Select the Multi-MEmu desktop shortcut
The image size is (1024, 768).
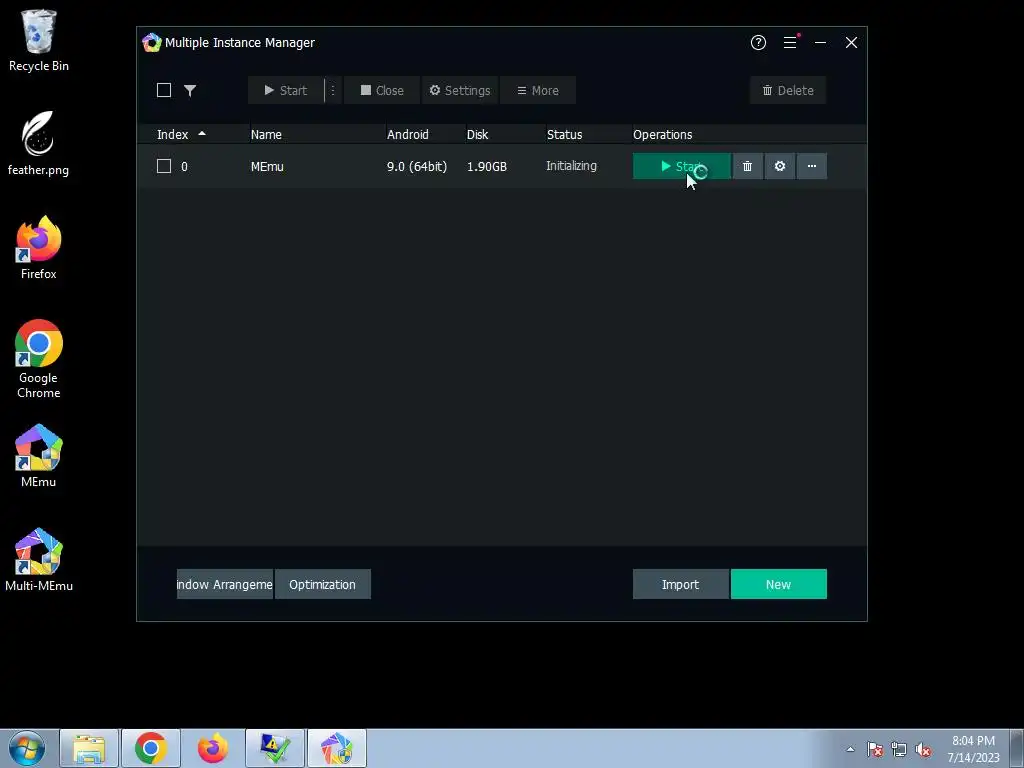[39, 560]
